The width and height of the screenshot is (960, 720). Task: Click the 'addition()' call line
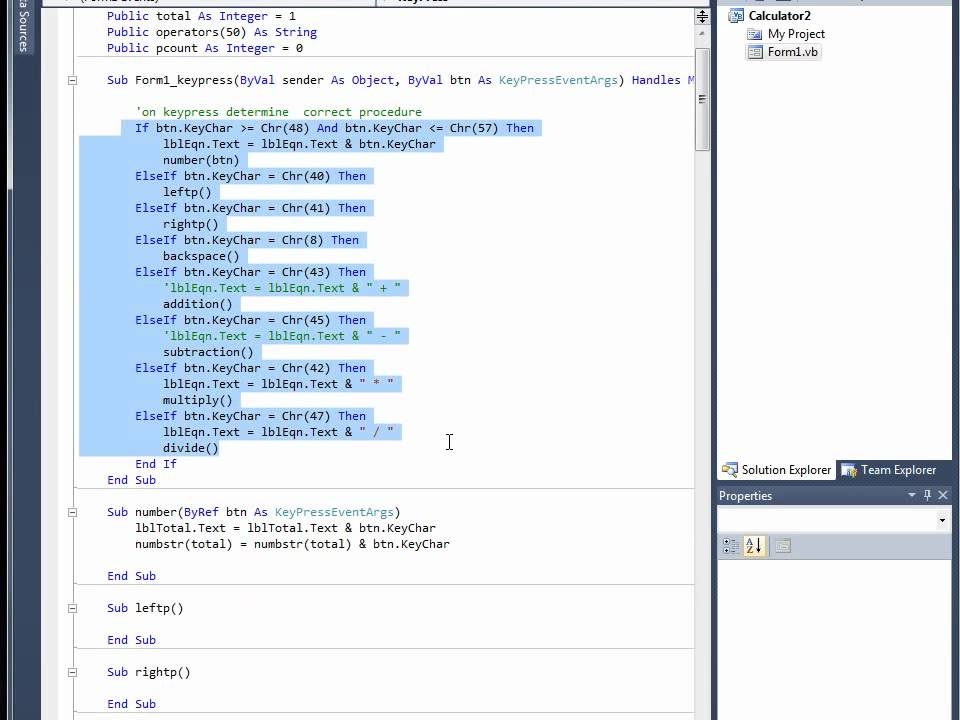point(198,304)
